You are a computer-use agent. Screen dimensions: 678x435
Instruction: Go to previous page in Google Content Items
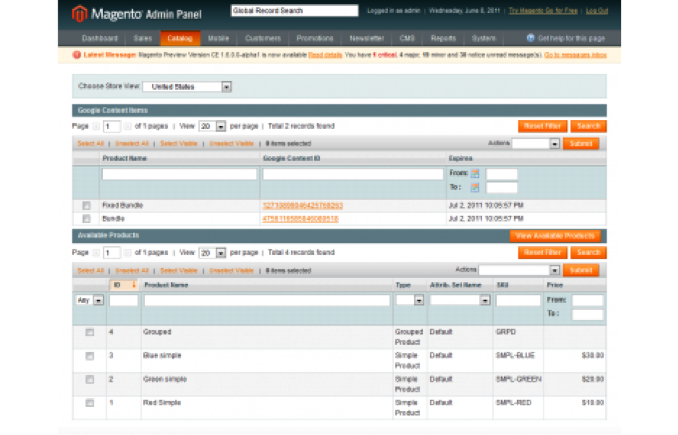pyautogui.click(x=96, y=126)
